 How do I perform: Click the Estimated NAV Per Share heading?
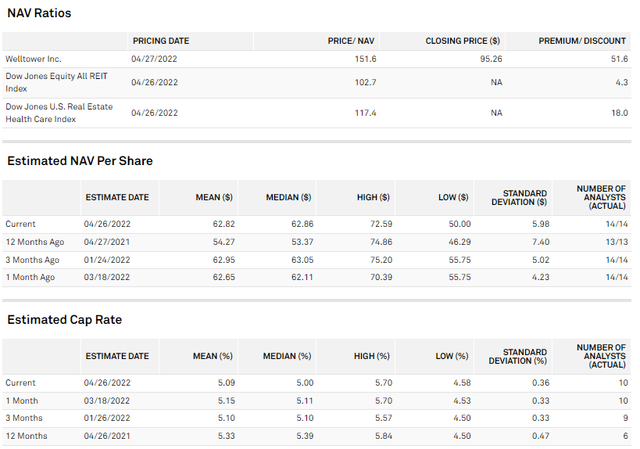[x=80, y=161]
